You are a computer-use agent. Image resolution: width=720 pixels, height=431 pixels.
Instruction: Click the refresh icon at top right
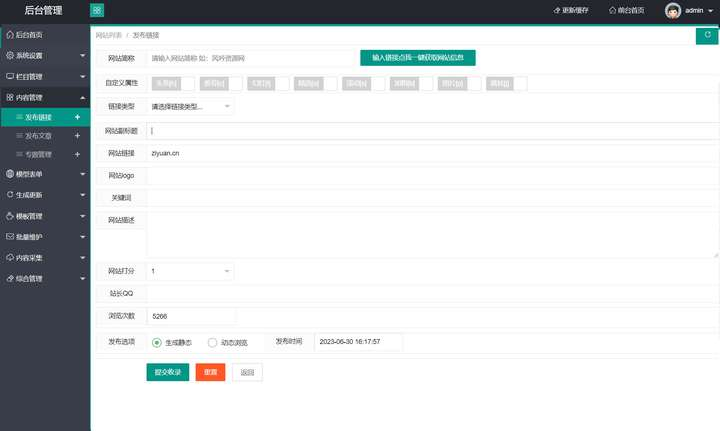[707, 35]
